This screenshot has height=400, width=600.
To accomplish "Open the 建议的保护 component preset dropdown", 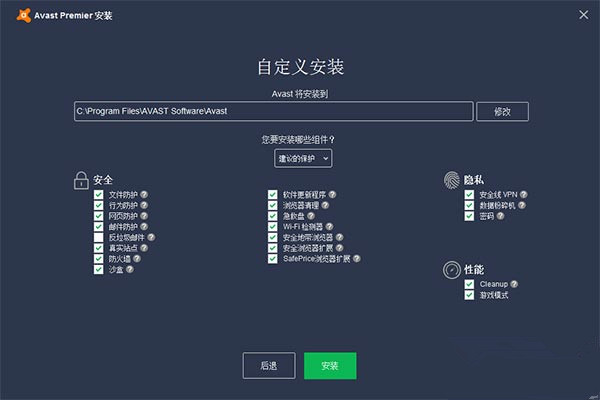I will pos(303,158).
